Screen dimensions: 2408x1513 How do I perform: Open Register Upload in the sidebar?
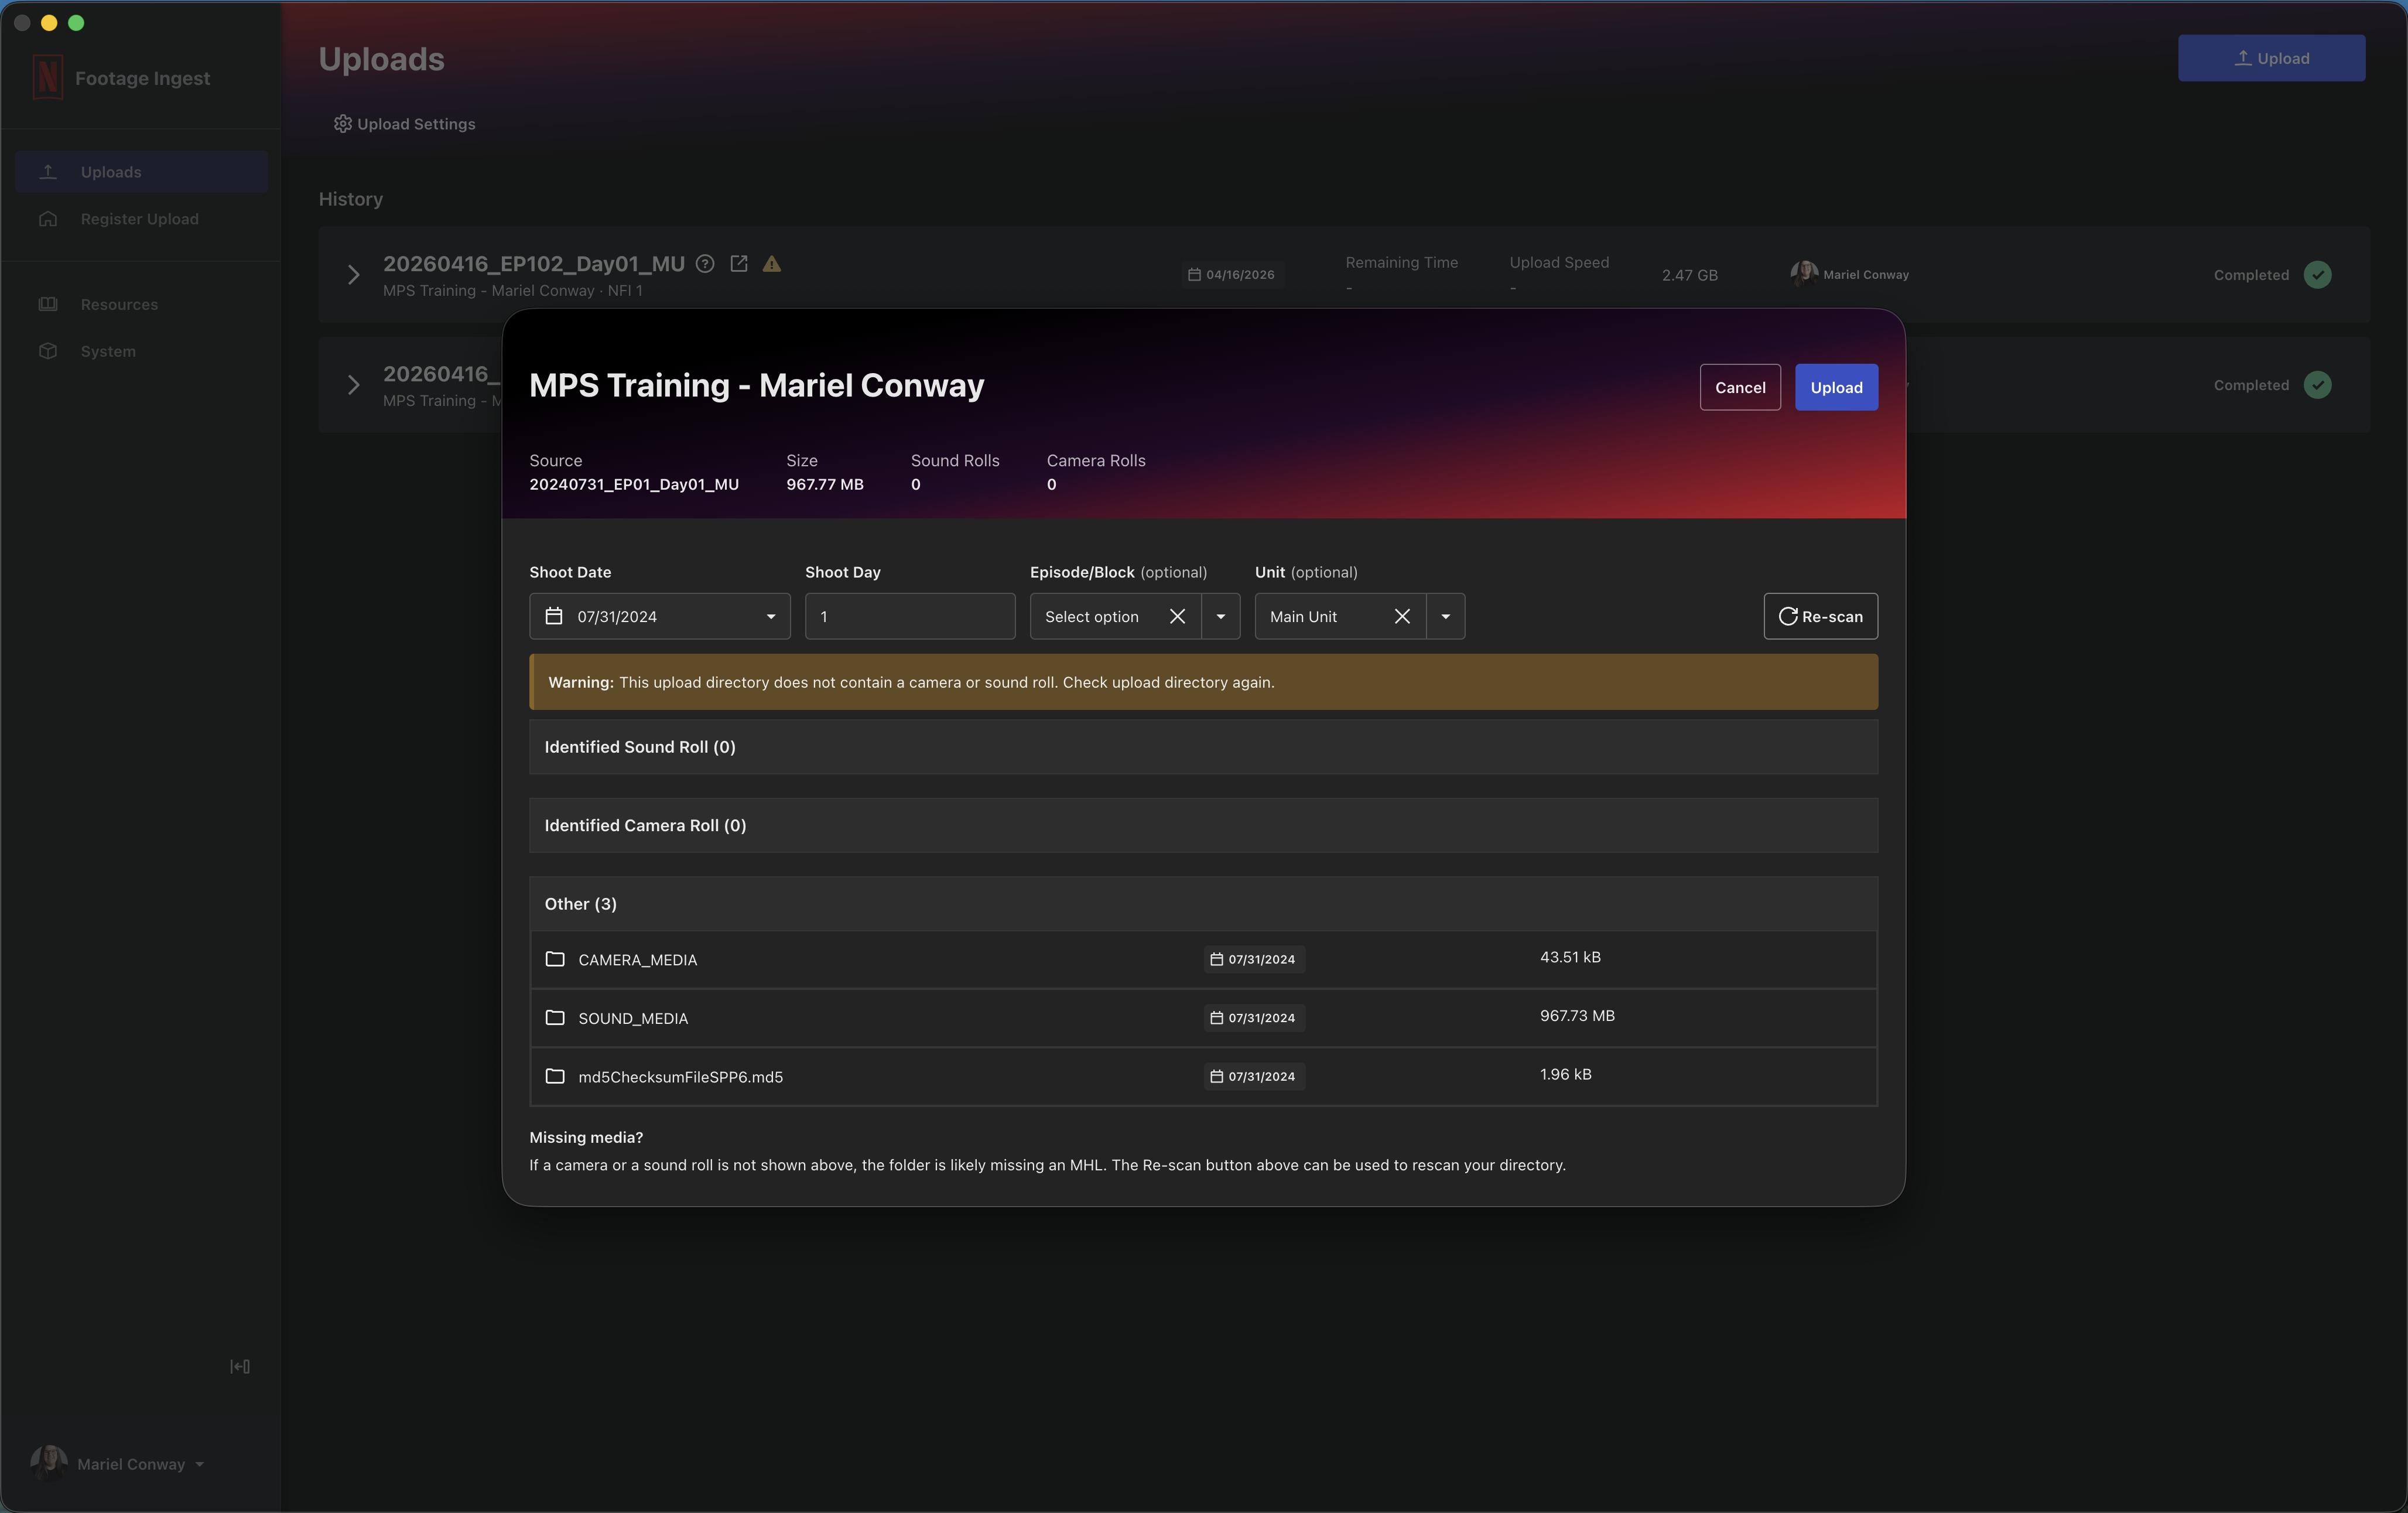pos(141,219)
